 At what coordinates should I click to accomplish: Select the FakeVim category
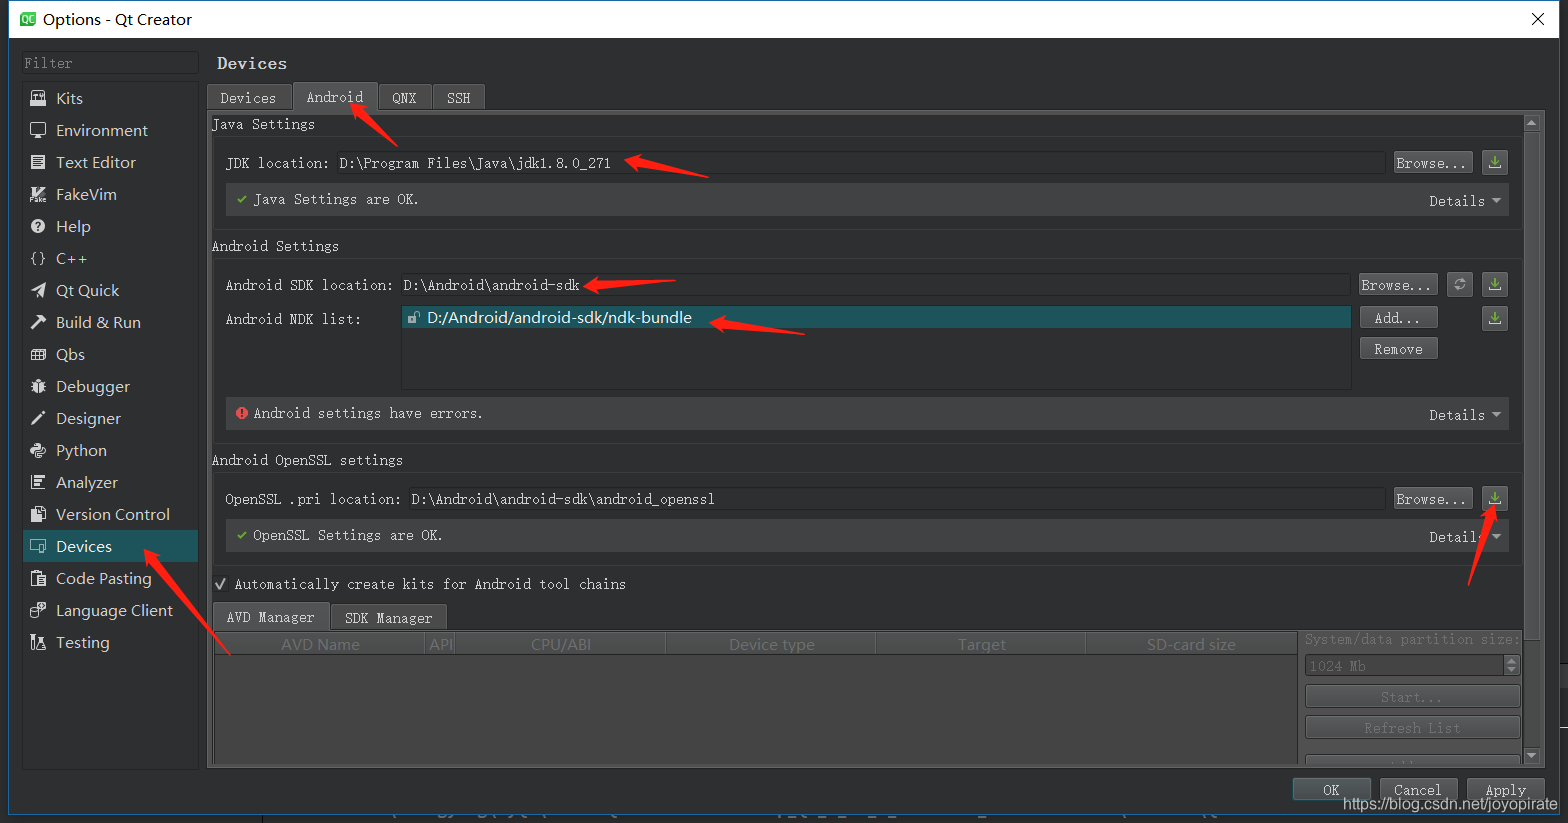pos(110,194)
